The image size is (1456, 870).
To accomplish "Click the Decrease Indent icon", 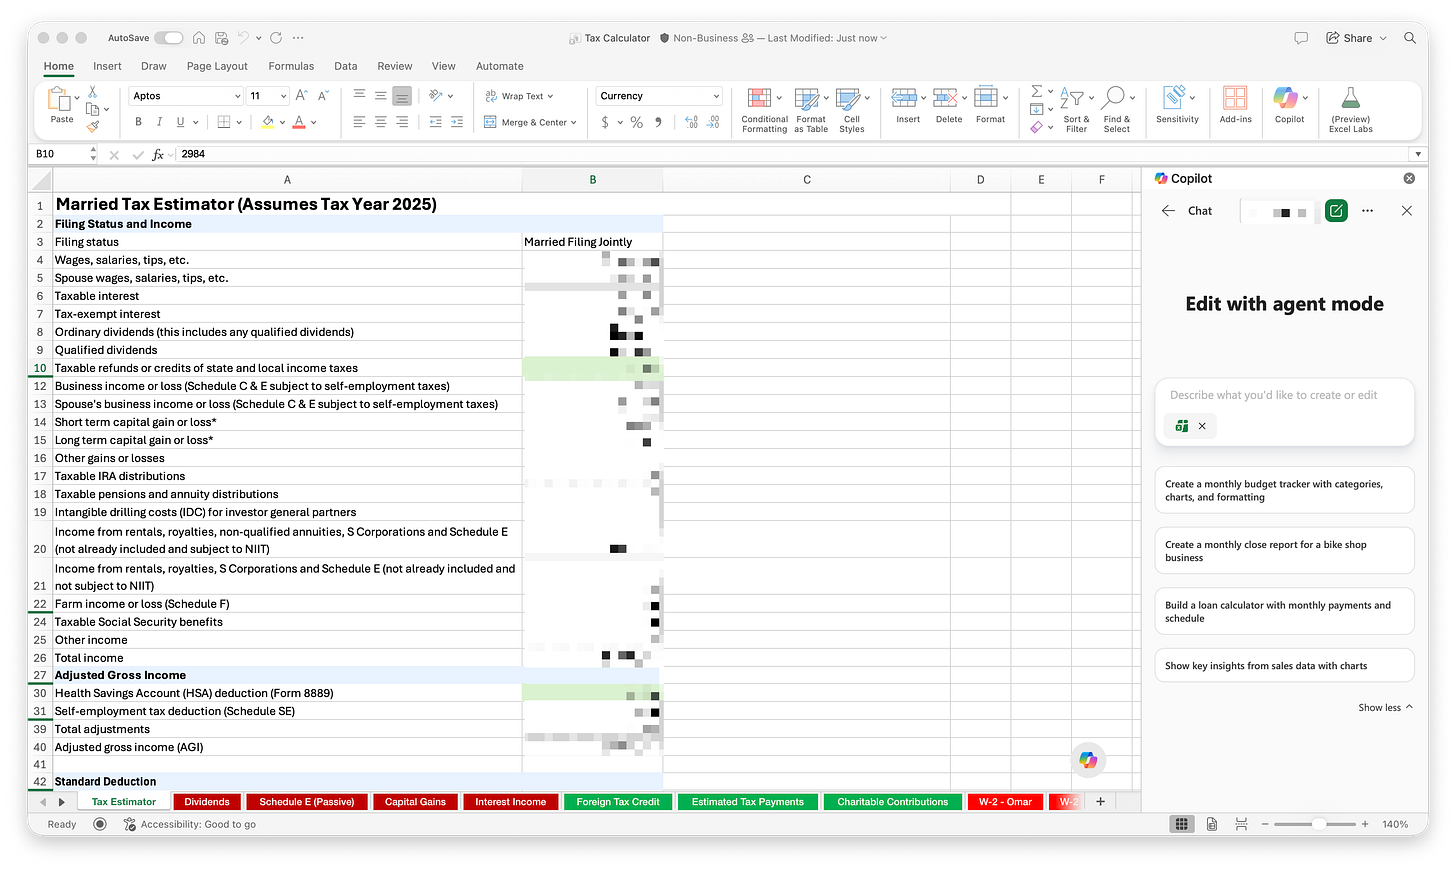I will click(x=435, y=122).
